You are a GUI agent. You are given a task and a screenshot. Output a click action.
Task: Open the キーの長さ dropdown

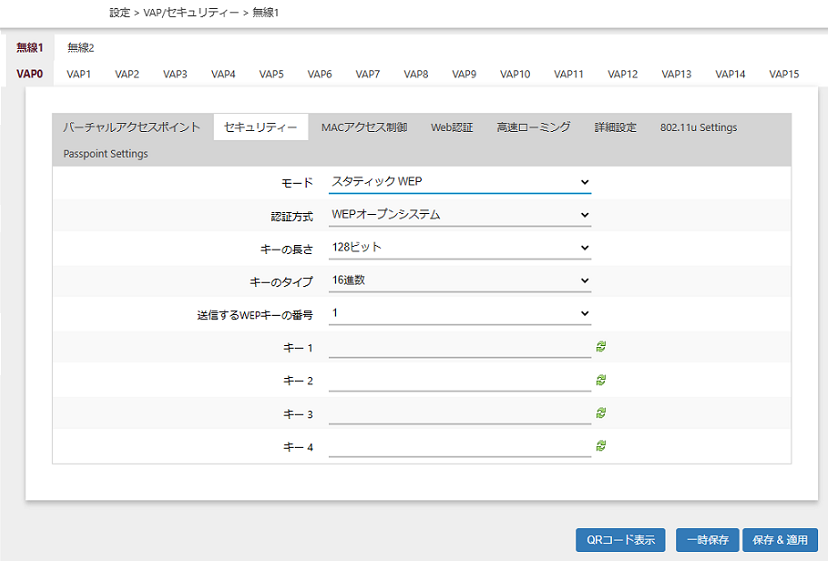click(460, 248)
